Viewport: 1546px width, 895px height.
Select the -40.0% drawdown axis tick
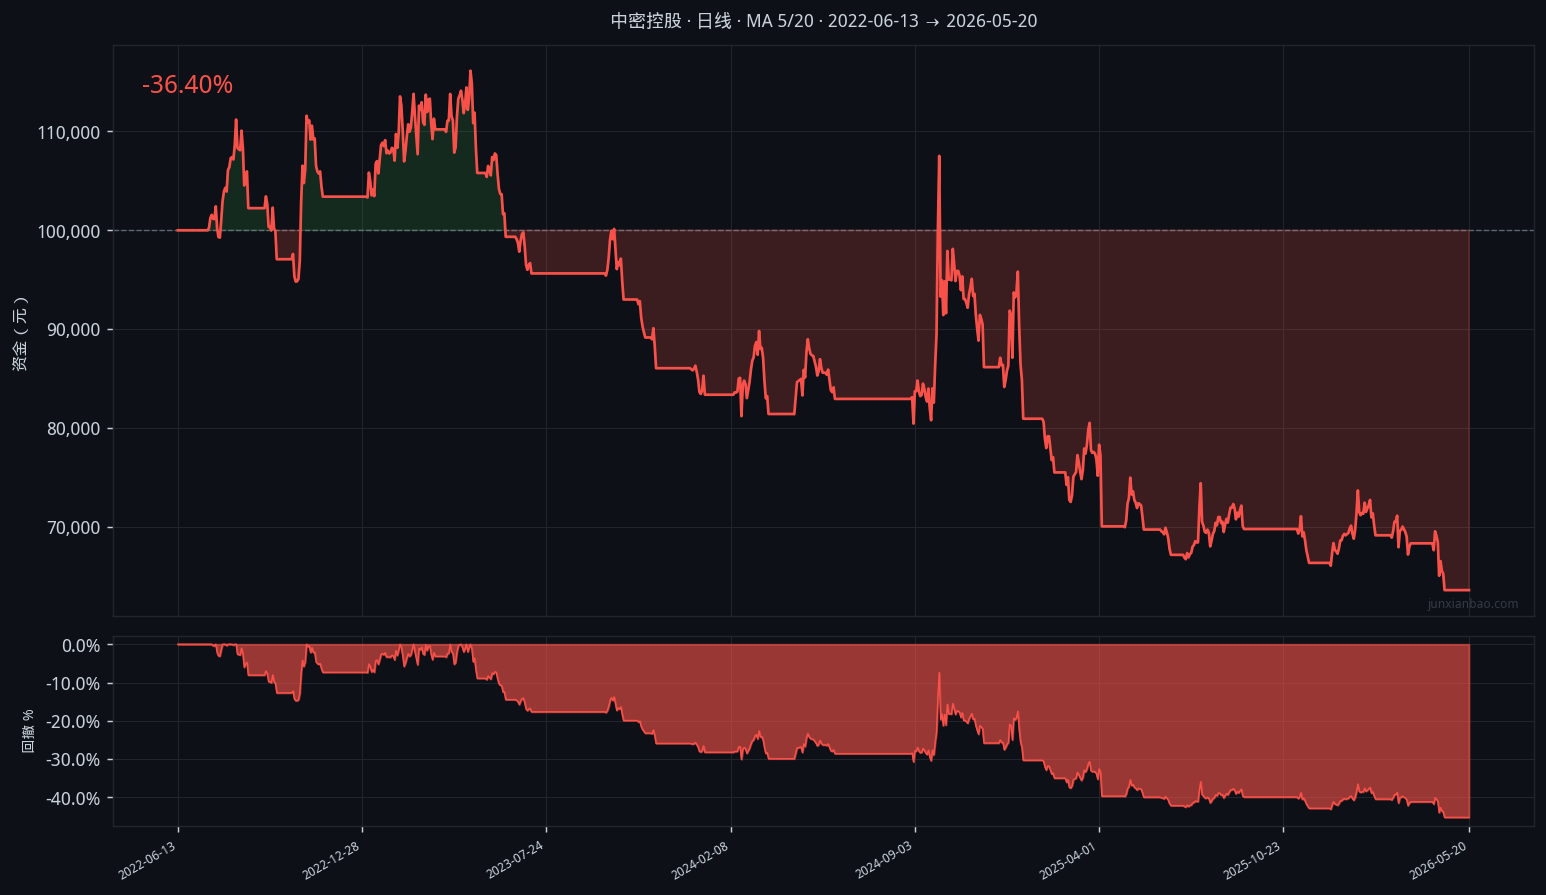(73, 799)
